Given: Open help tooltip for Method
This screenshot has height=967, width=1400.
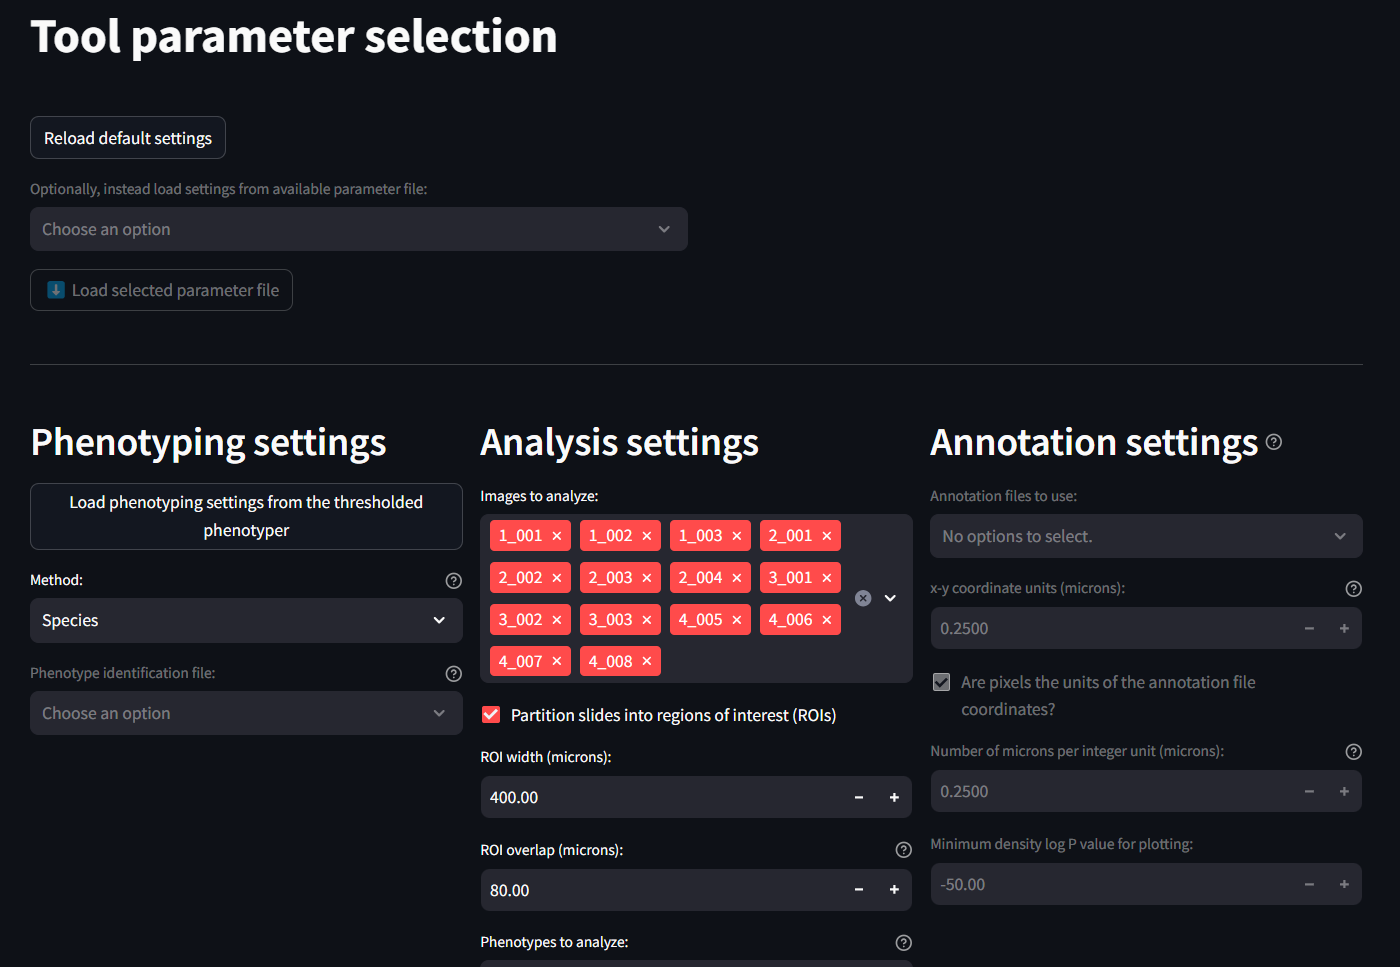Looking at the screenshot, I should 453,581.
